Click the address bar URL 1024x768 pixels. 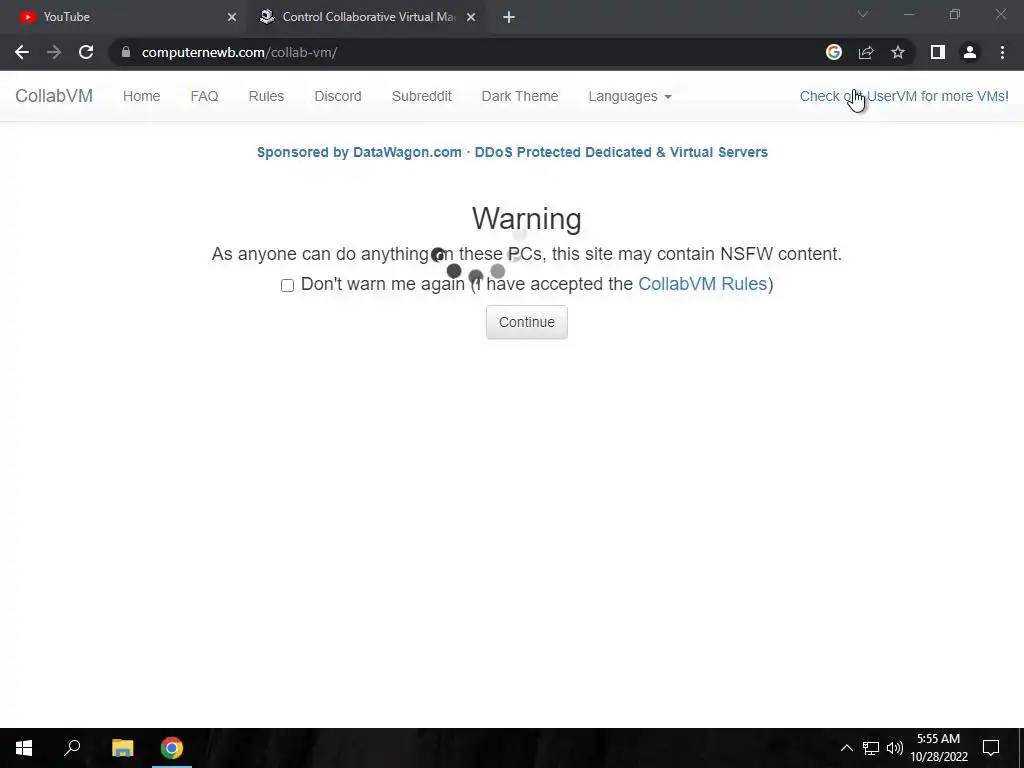(239, 52)
